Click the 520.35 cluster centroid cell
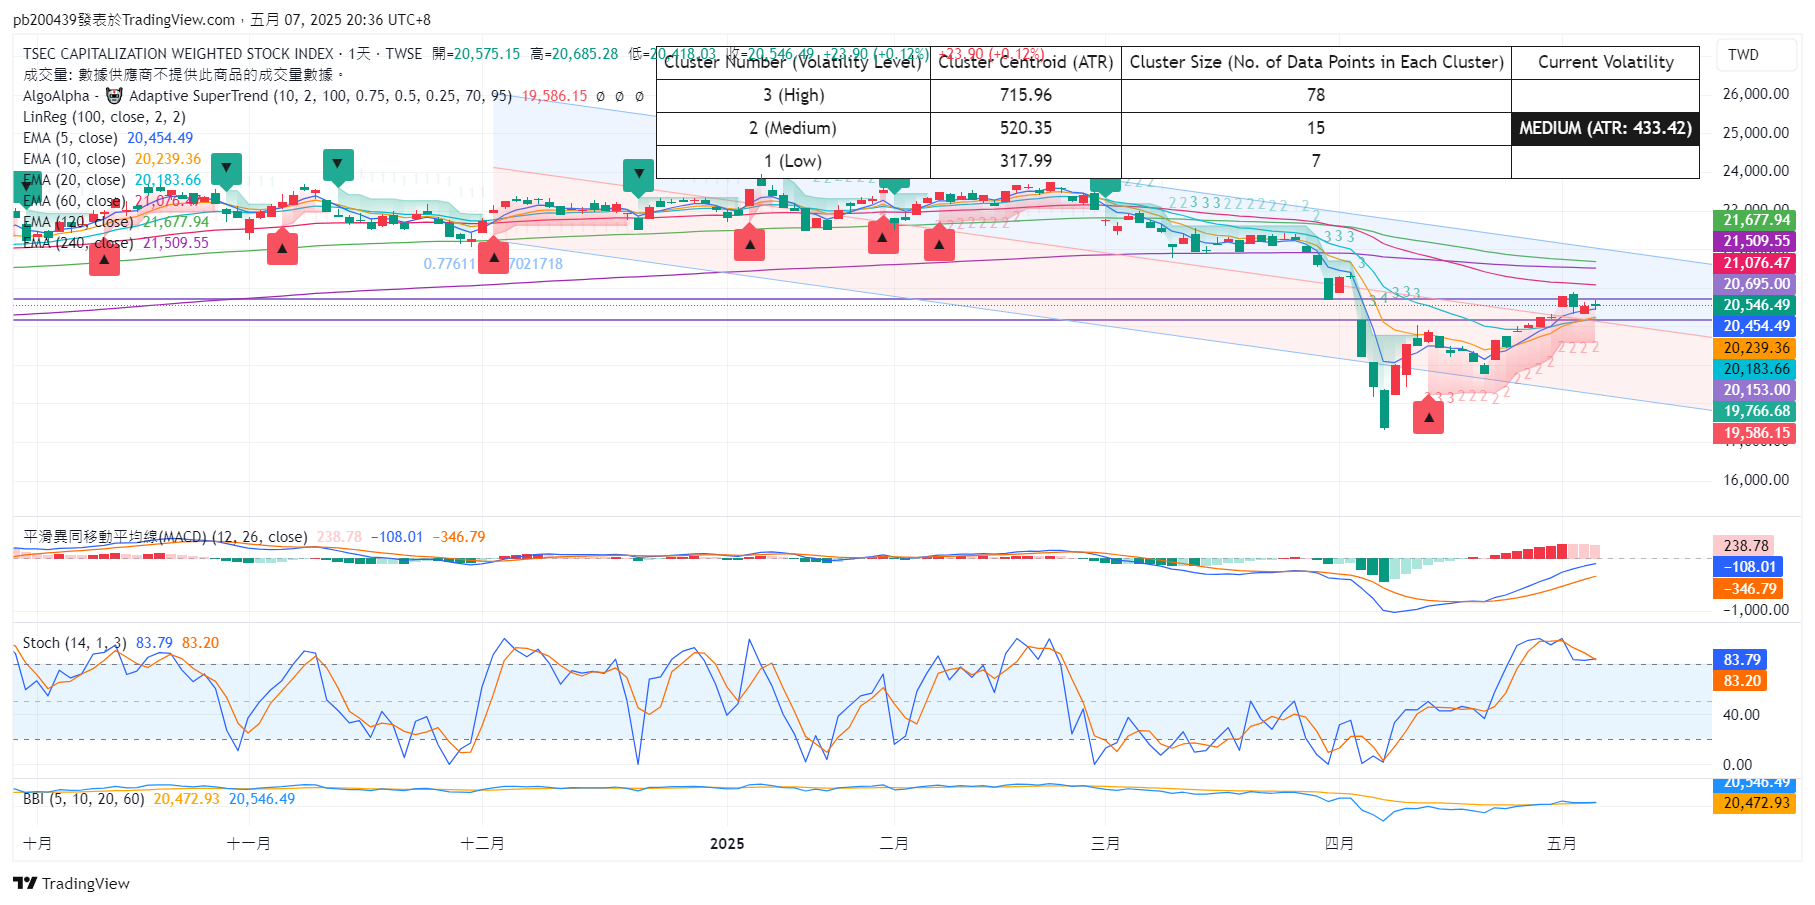1815x905 pixels. (x=1026, y=128)
